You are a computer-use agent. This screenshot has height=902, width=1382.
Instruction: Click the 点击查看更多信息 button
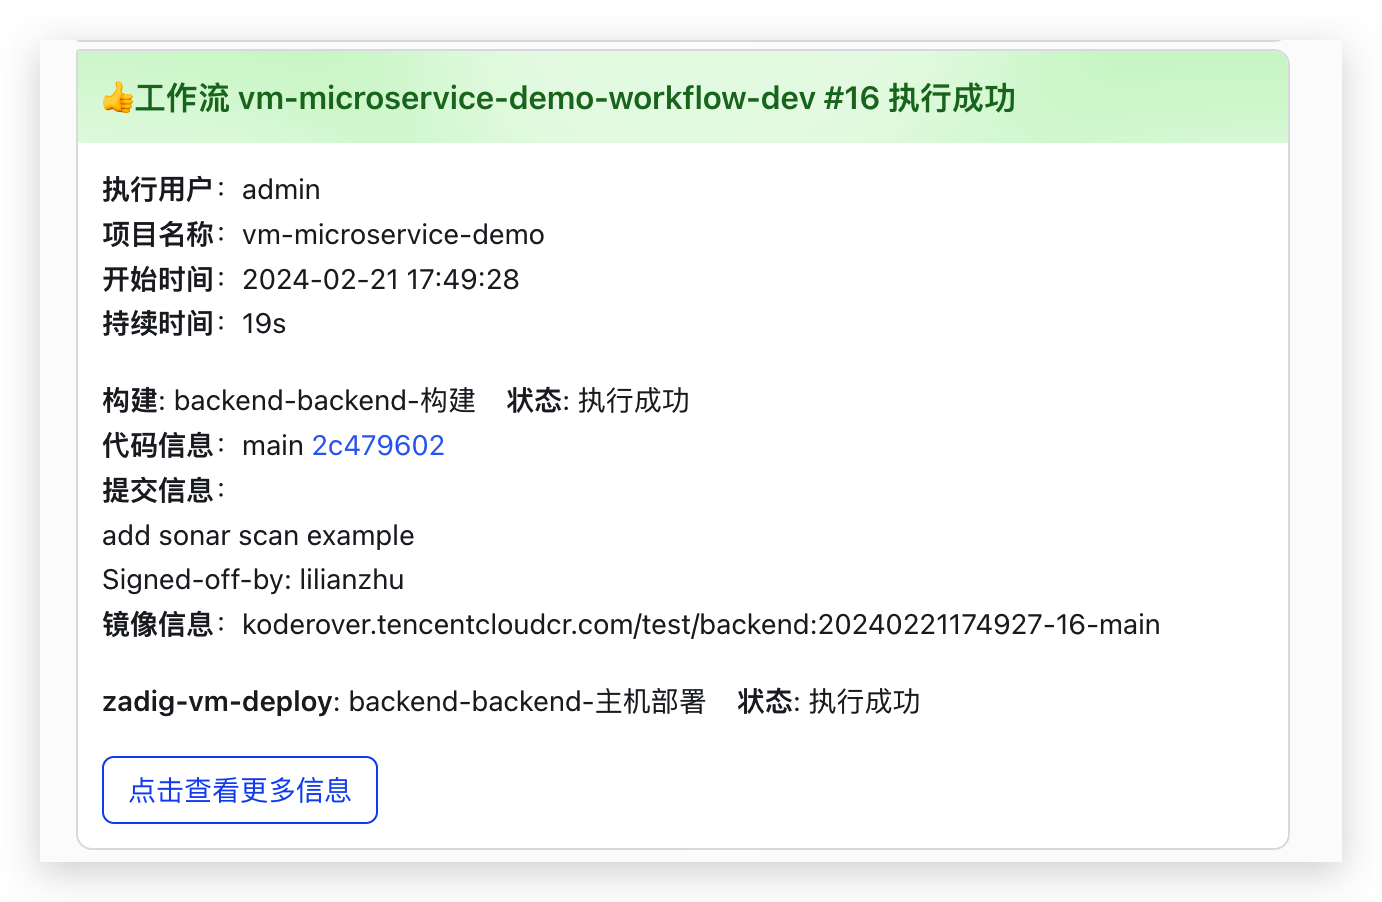pyautogui.click(x=240, y=790)
